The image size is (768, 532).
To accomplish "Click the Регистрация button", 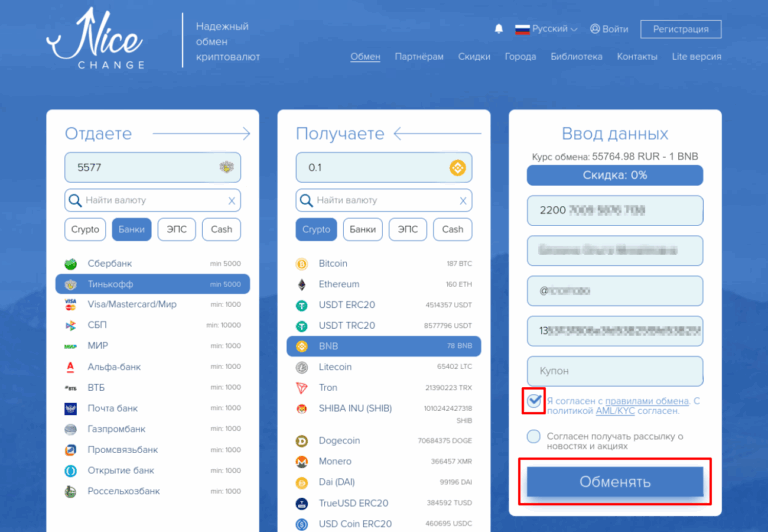I will pos(680,29).
